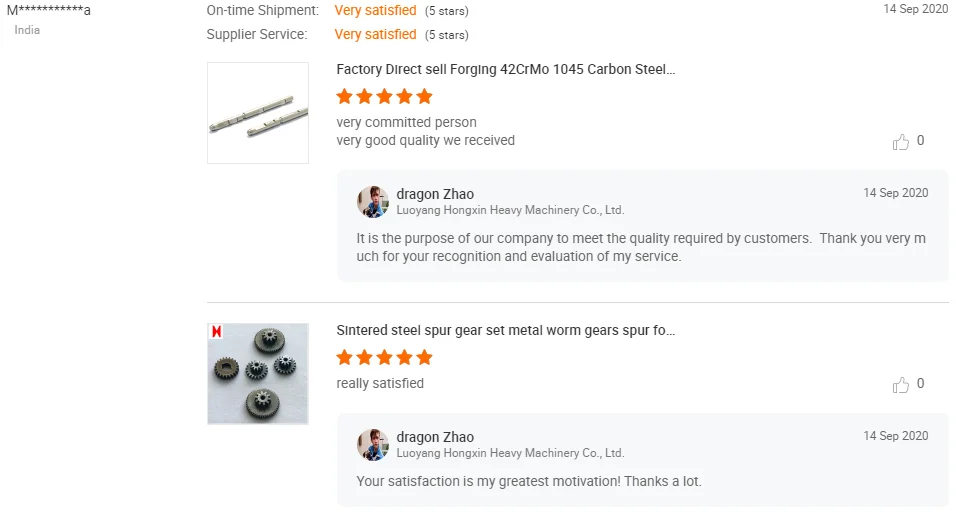
Task: Open the spur gear set product thumbnail
Action: (258, 373)
